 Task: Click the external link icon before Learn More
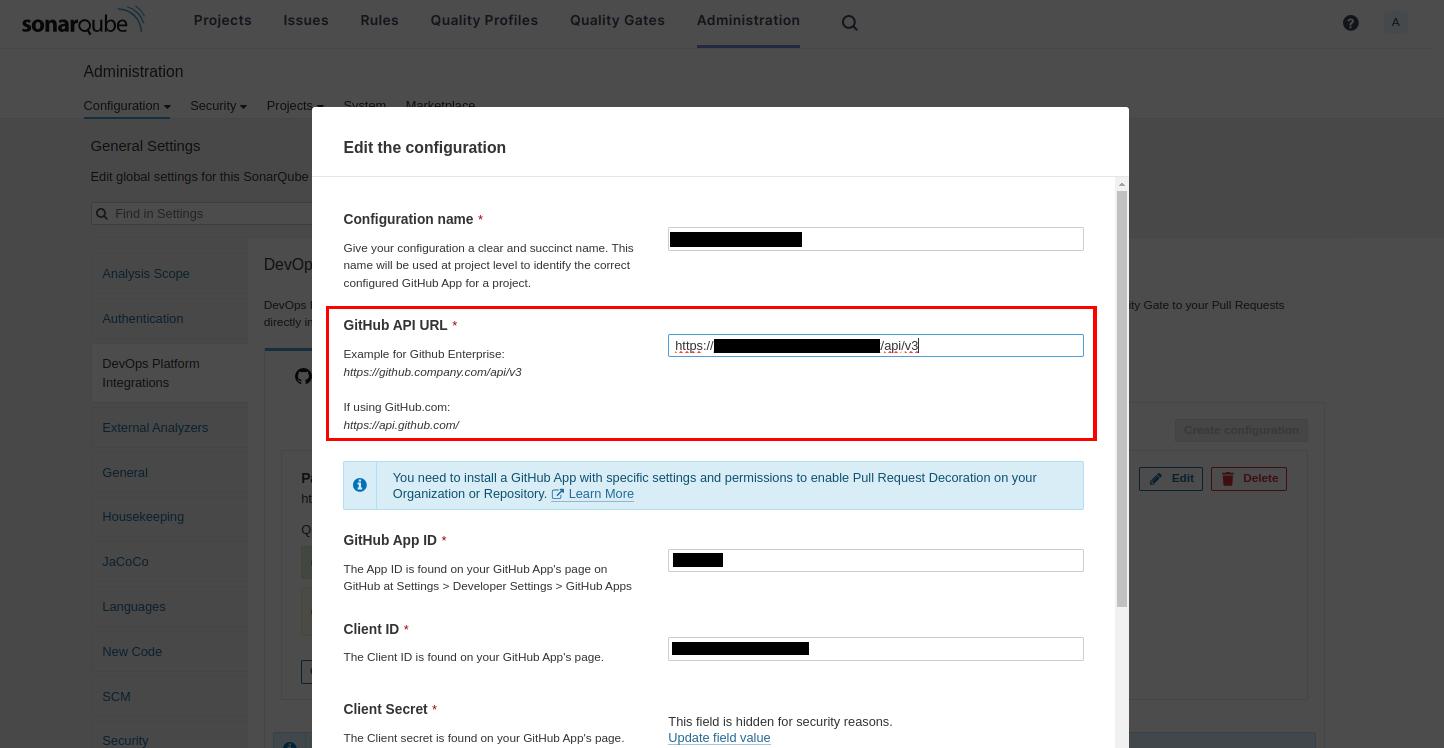tap(558, 494)
